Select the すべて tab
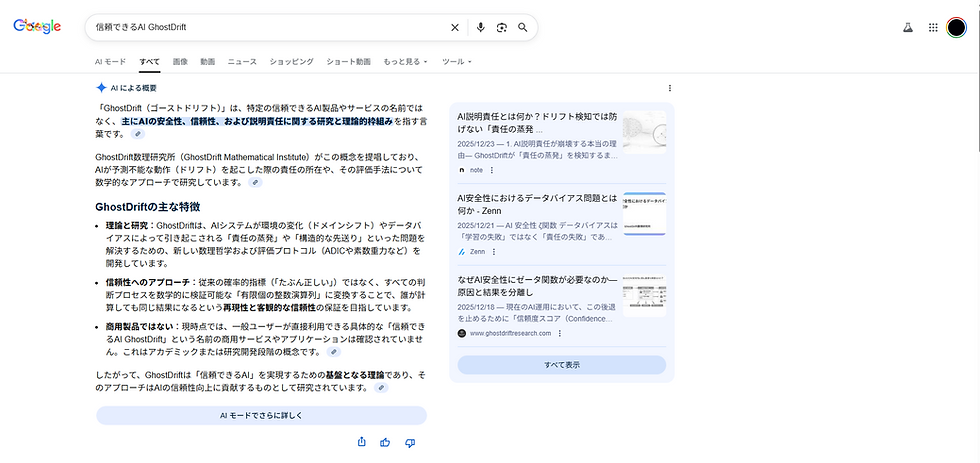Image resolution: width=980 pixels, height=463 pixels. (149, 62)
